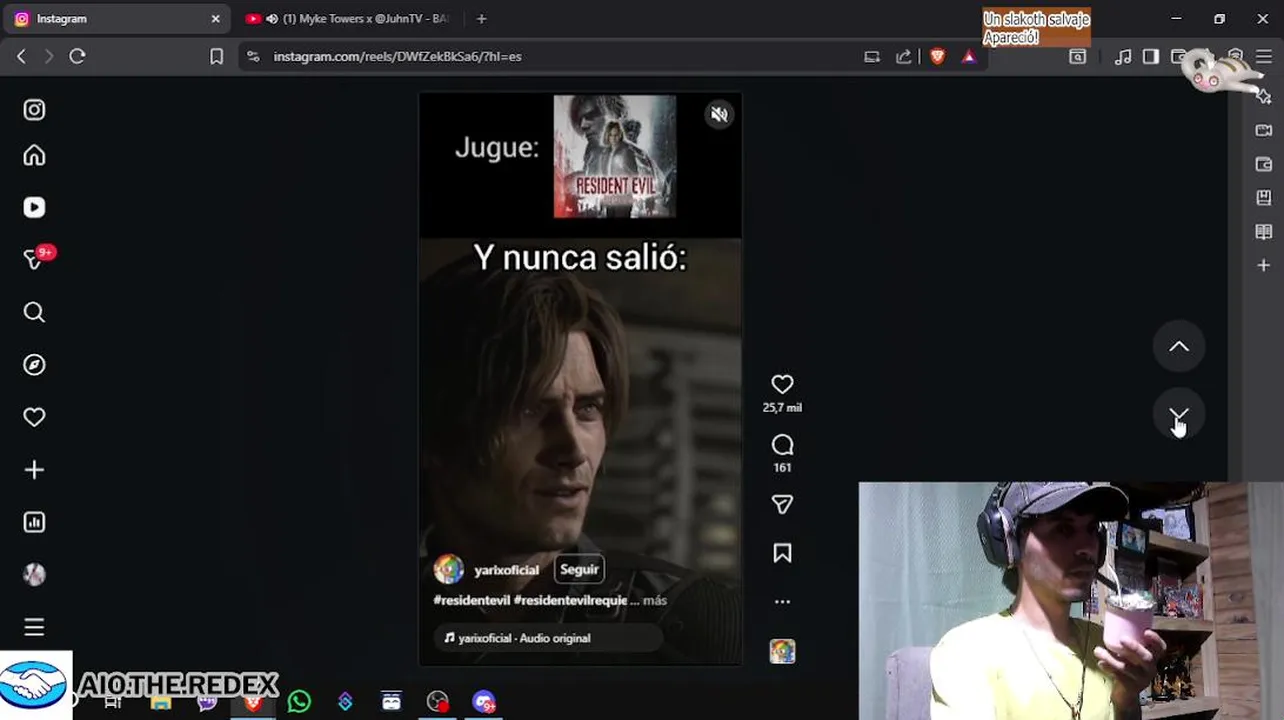Expand the caption with 'más'
This screenshot has width=1284, height=720.
[x=655, y=601]
